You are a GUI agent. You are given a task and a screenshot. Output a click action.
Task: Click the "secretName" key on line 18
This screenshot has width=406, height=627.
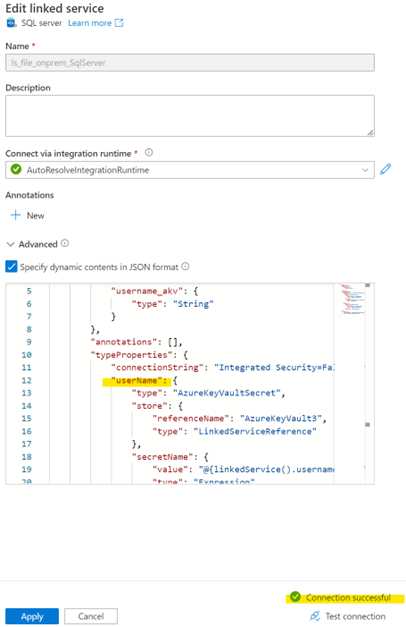[164, 457]
